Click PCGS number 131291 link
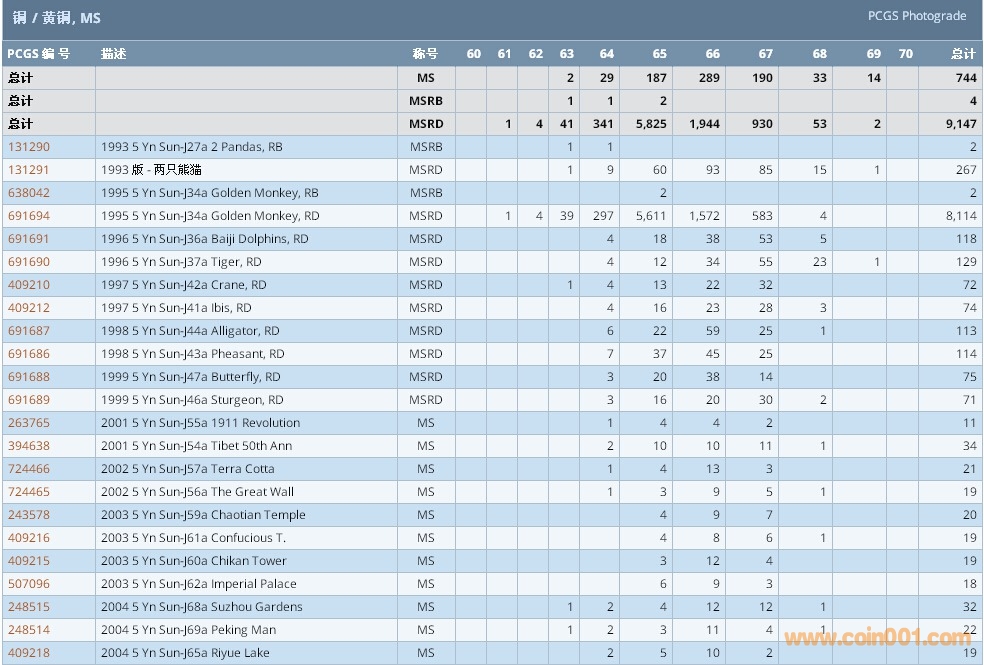Screen dimensions: 984x665 29,170
